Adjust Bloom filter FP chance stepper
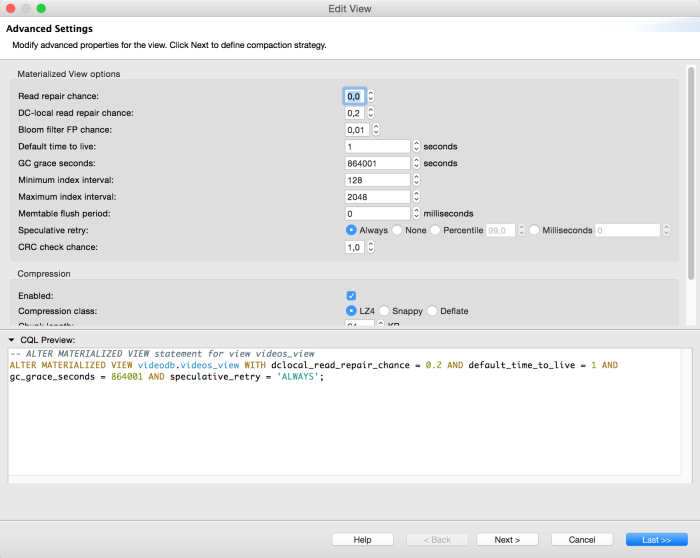This screenshot has height=558, width=700. coord(376,130)
